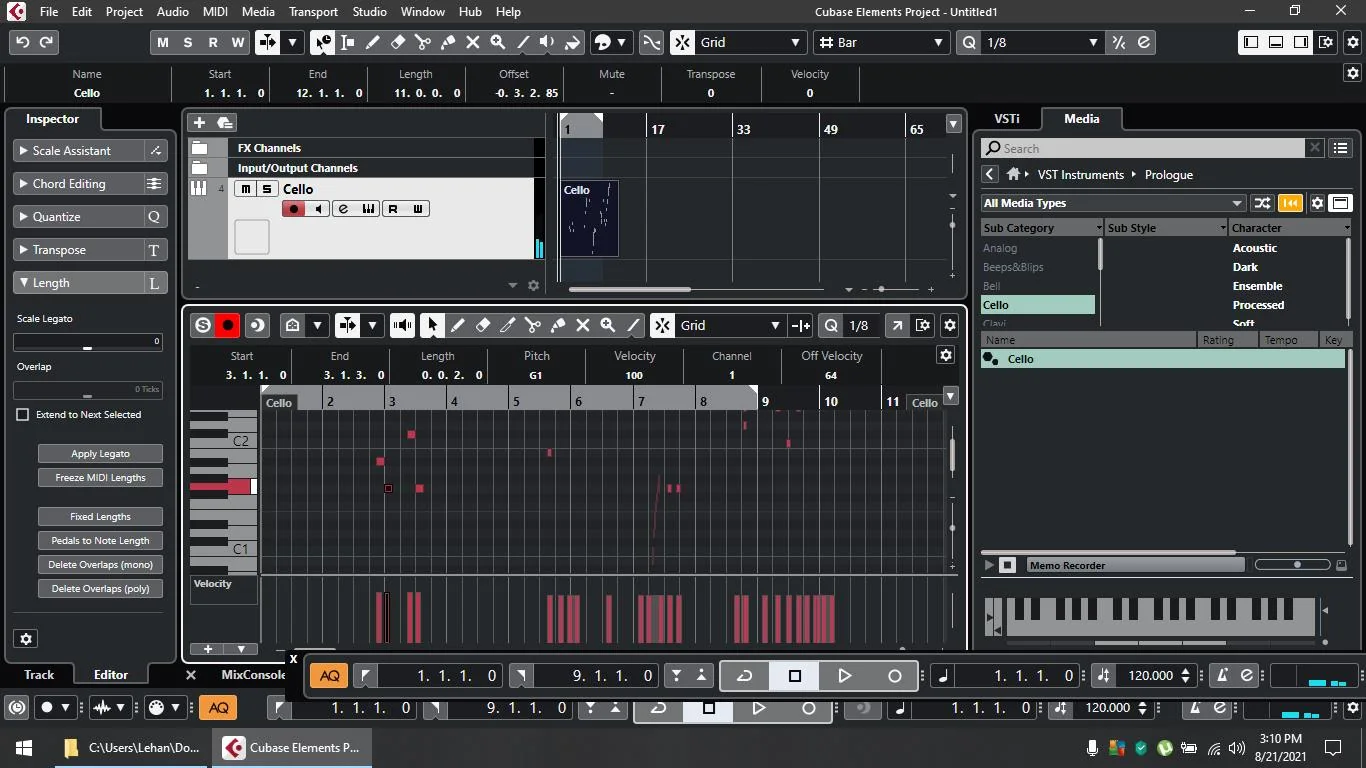
Task: Select the Color paint bucket tool in main toolbar
Action: coord(572,42)
